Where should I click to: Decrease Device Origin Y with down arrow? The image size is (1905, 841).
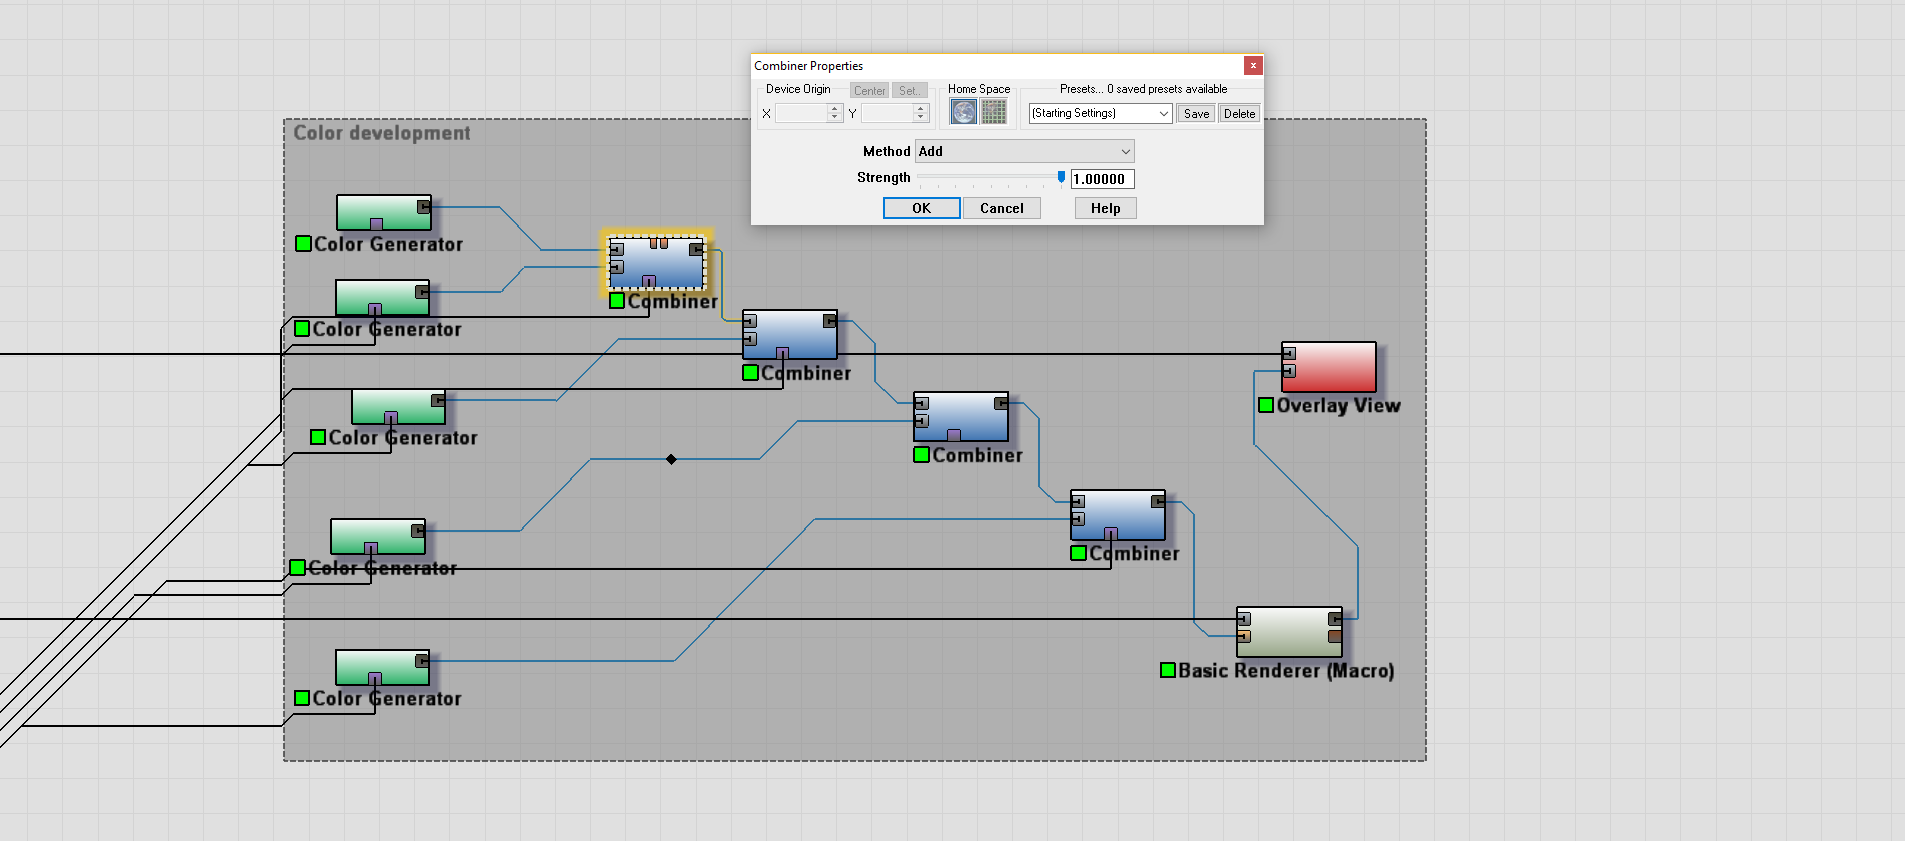921,118
